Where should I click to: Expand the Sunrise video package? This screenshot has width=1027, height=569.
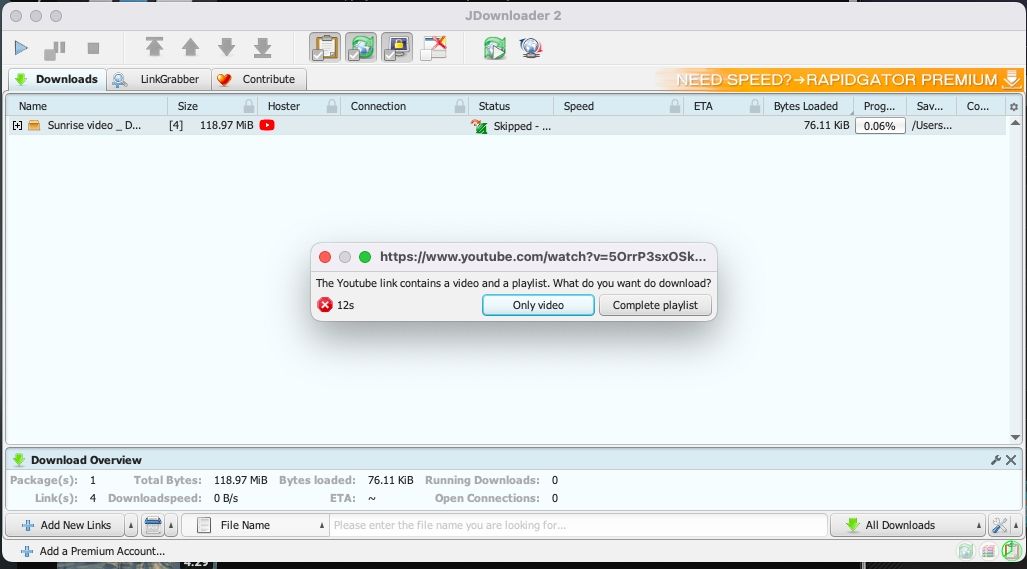(17, 125)
